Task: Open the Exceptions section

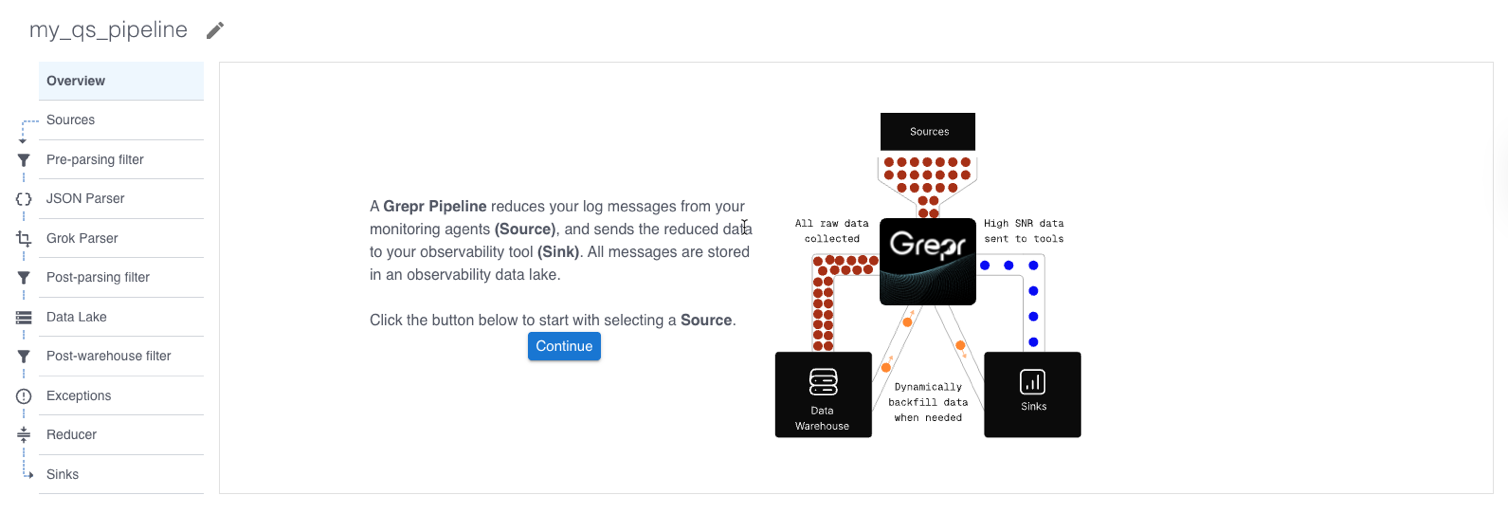Action: point(121,396)
